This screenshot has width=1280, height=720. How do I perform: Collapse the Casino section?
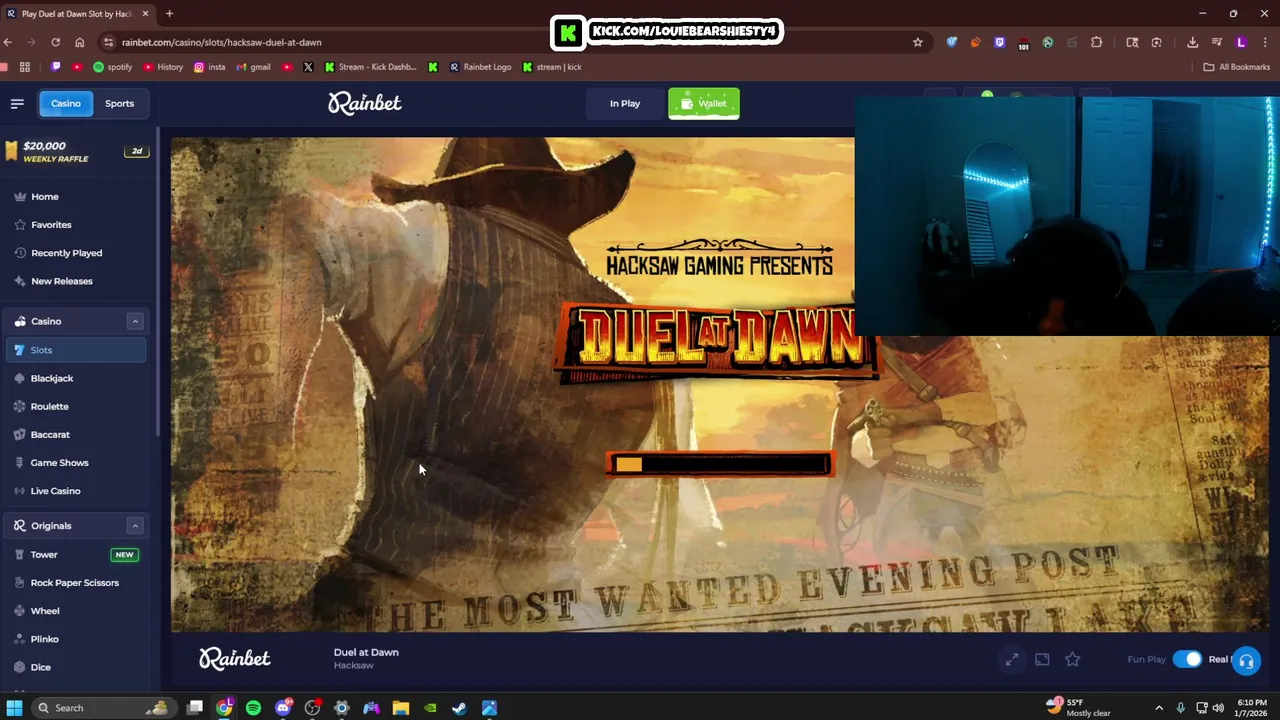click(x=135, y=321)
